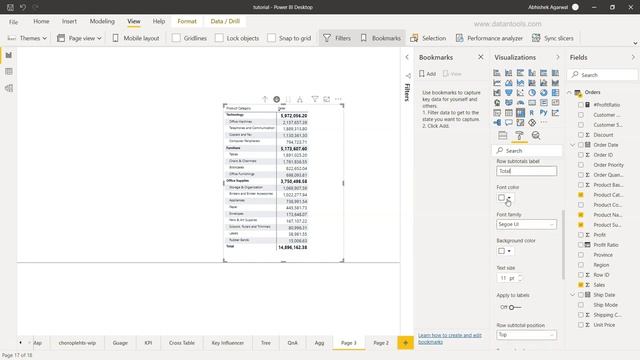Open the Row subtotal position dropdown
Image resolution: width=640 pixels, height=360 pixels.
pos(527,335)
